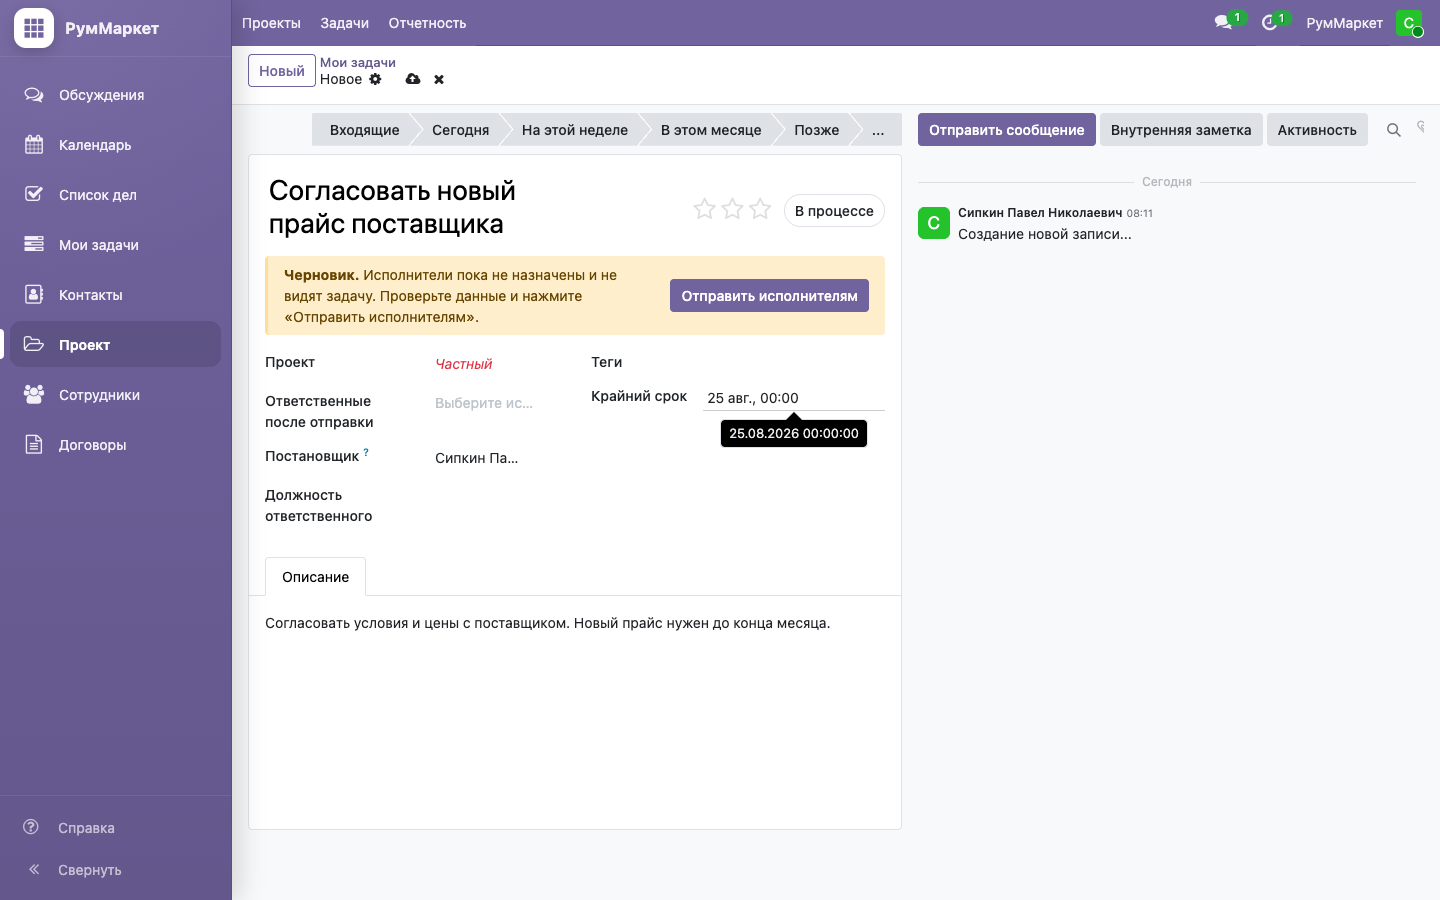The image size is (1440, 900).
Task: Click Отправить исполнителям button
Action: click(x=769, y=296)
